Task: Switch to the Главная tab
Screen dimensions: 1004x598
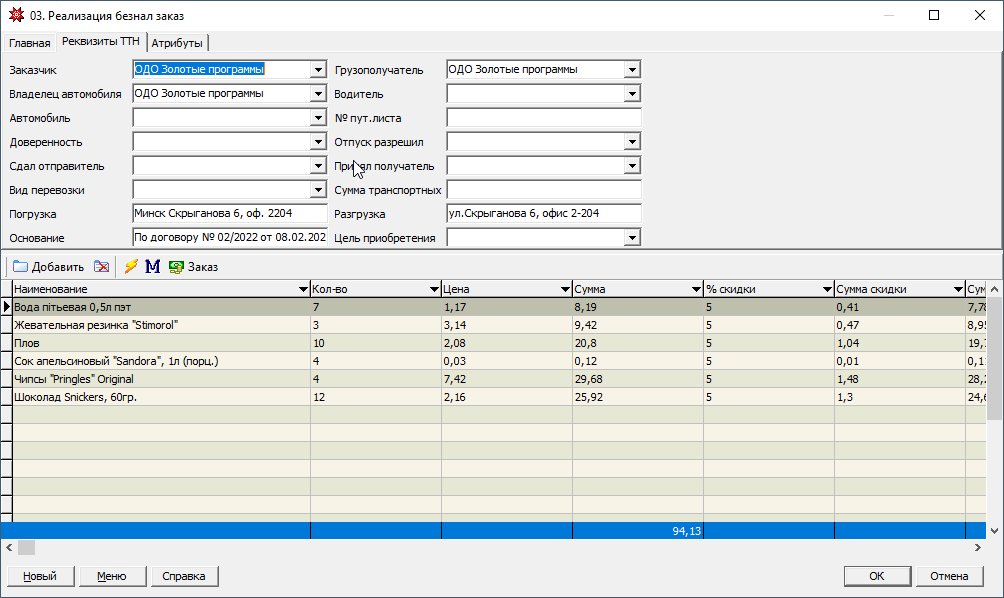Action: pyautogui.click(x=29, y=43)
